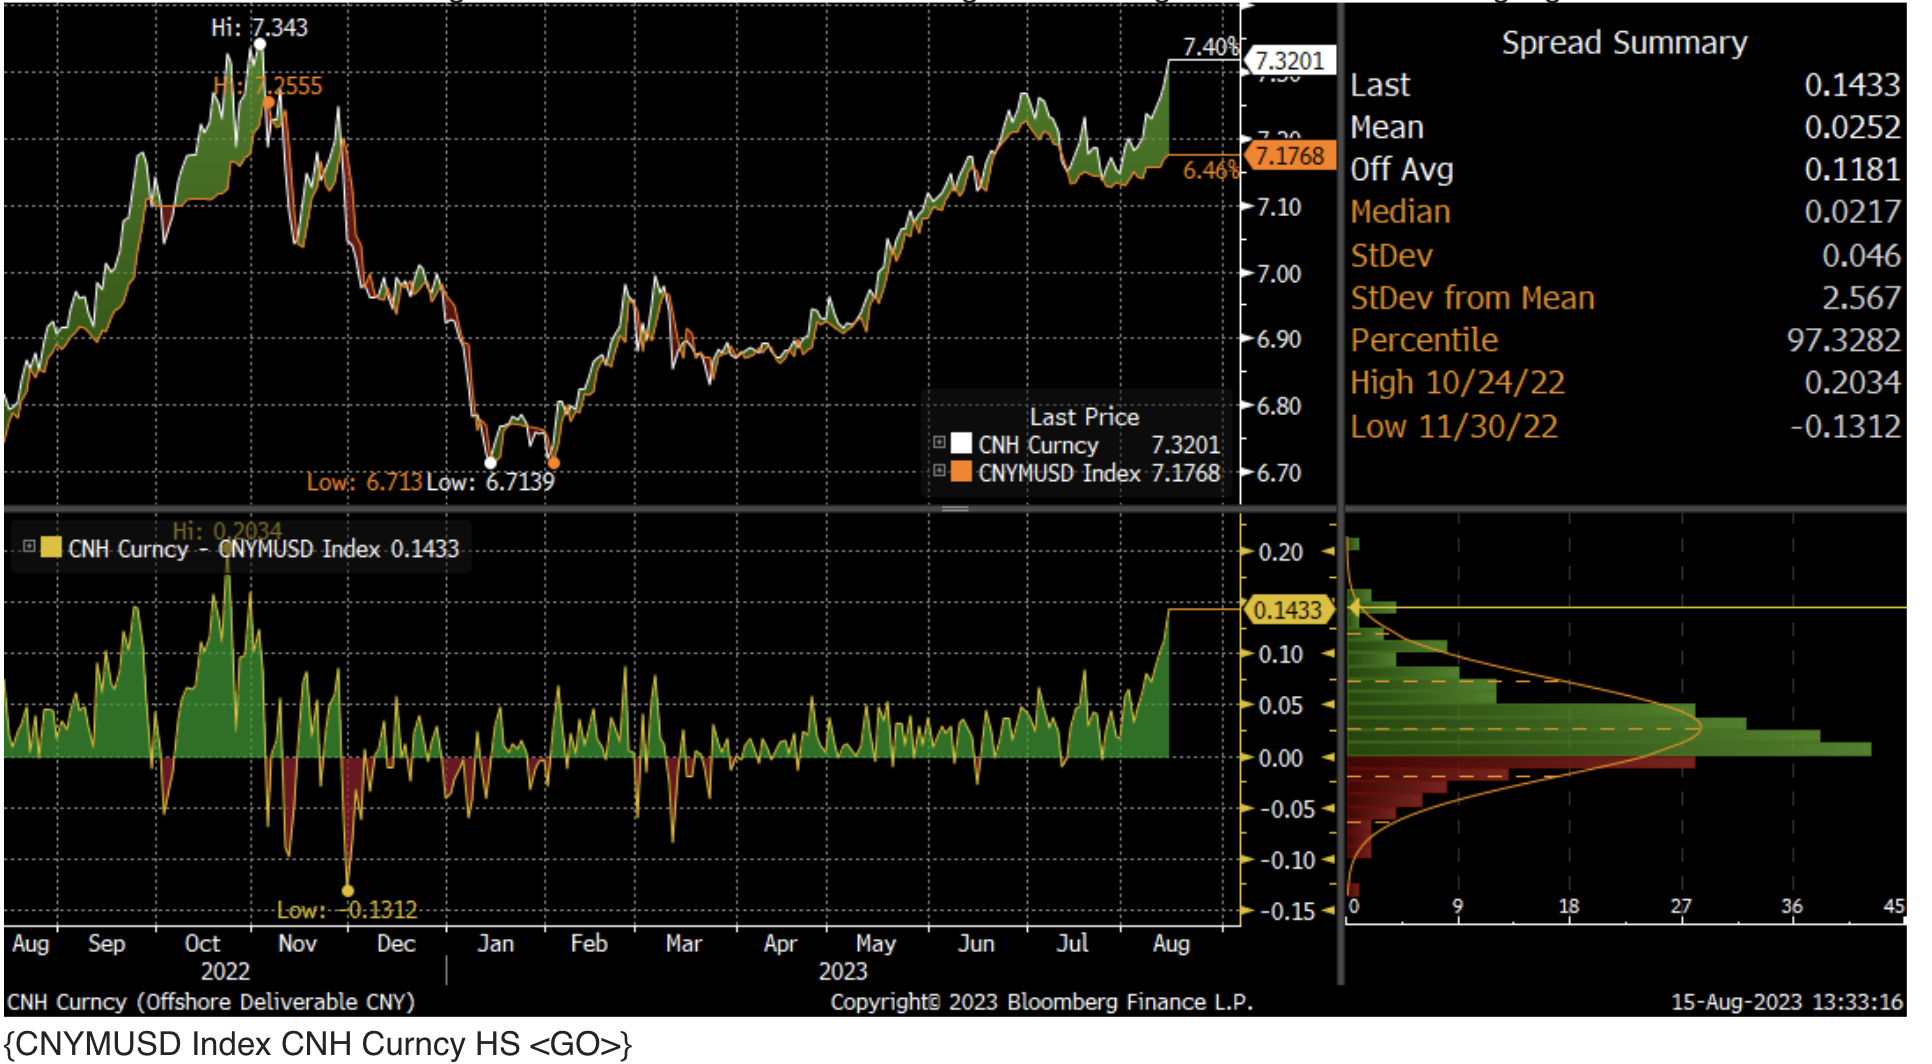The height and width of the screenshot is (1064, 1932).
Task: Select CNH Curncy (Offshore Deliverable CNY) footer text
Action: [x=211, y=1002]
